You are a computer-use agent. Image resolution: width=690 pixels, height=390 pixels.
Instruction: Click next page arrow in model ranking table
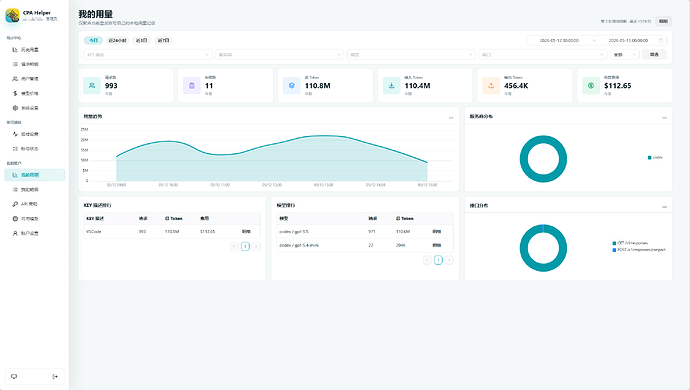[x=449, y=260]
